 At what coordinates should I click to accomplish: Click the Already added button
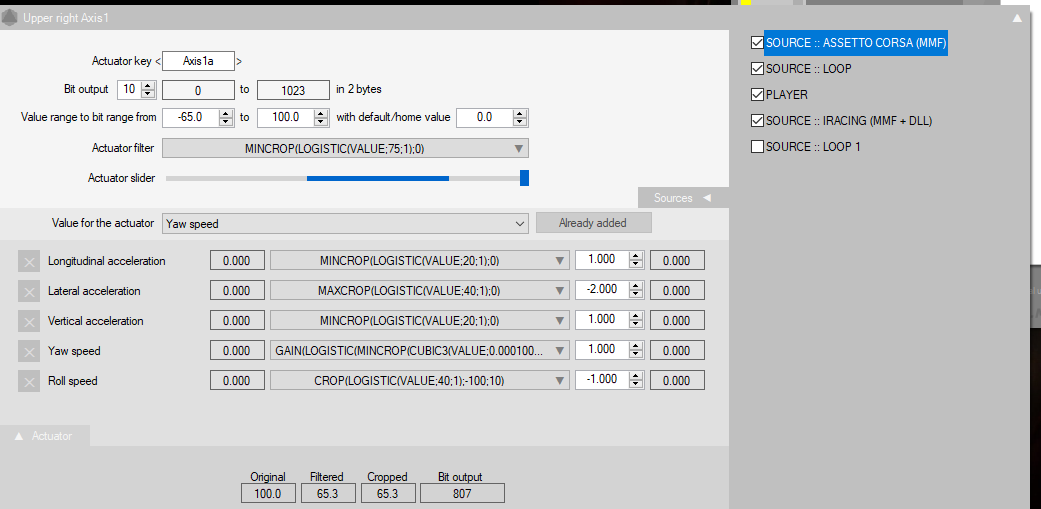click(x=593, y=223)
